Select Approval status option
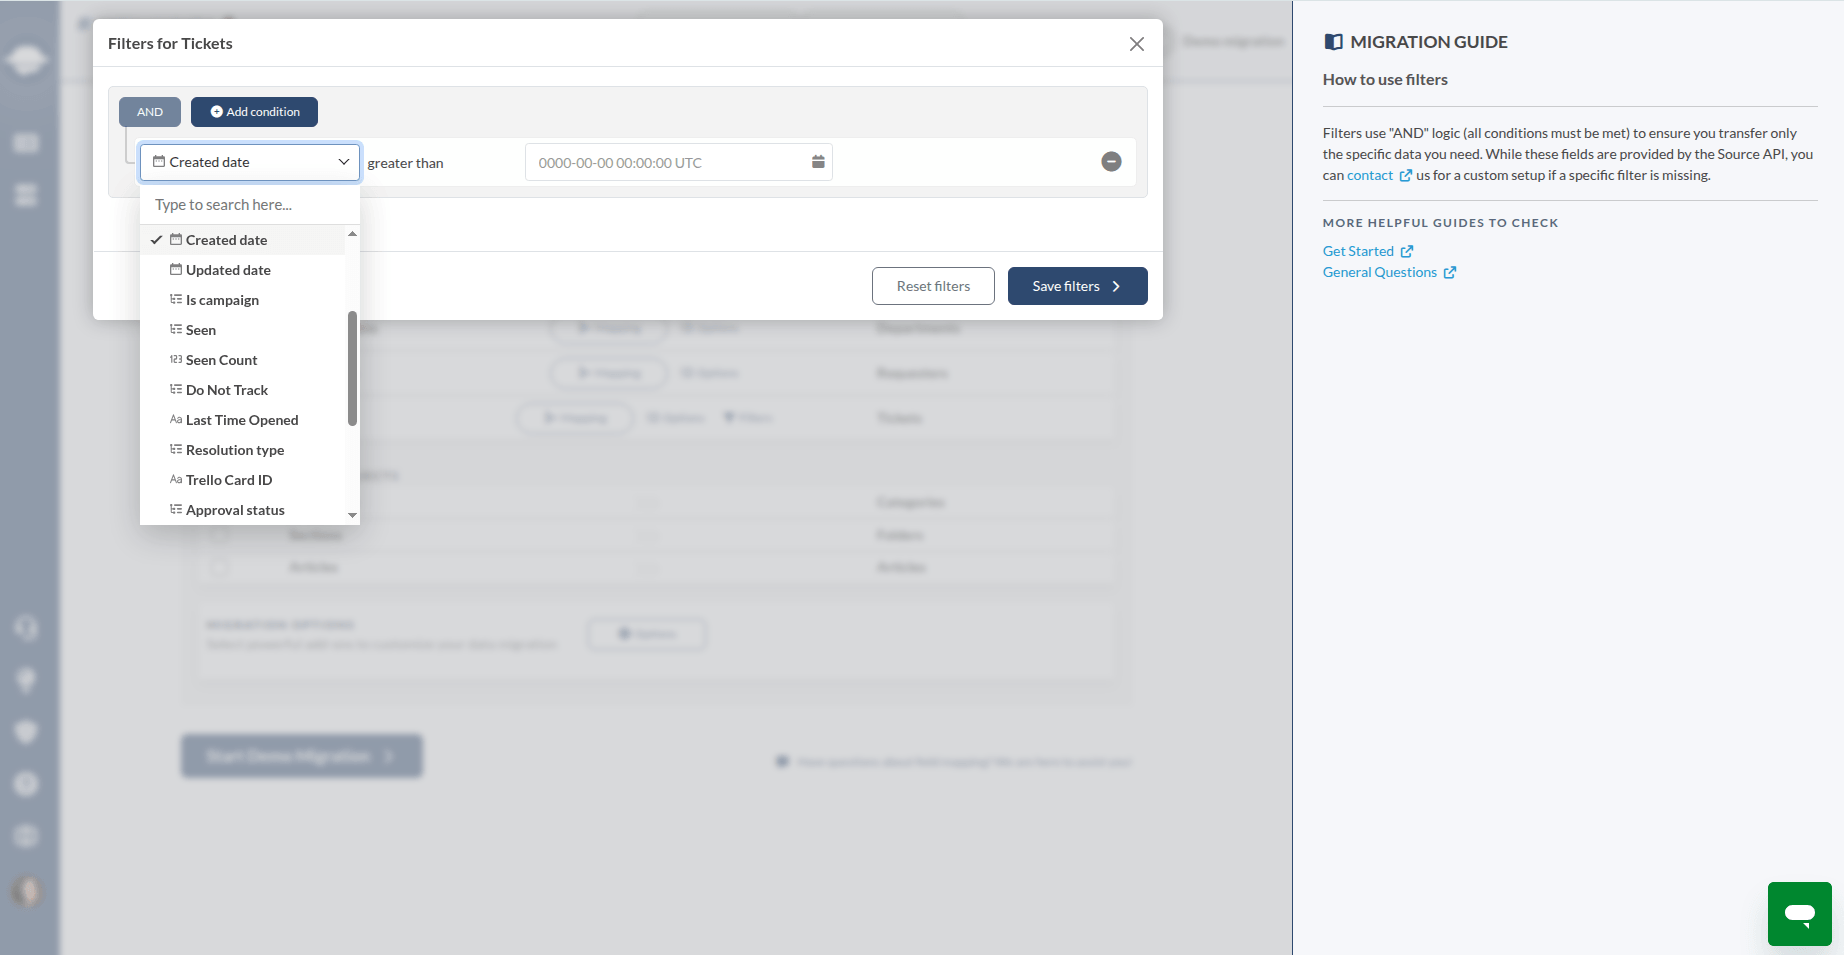The image size is (1844, 955). click(243, 510)
